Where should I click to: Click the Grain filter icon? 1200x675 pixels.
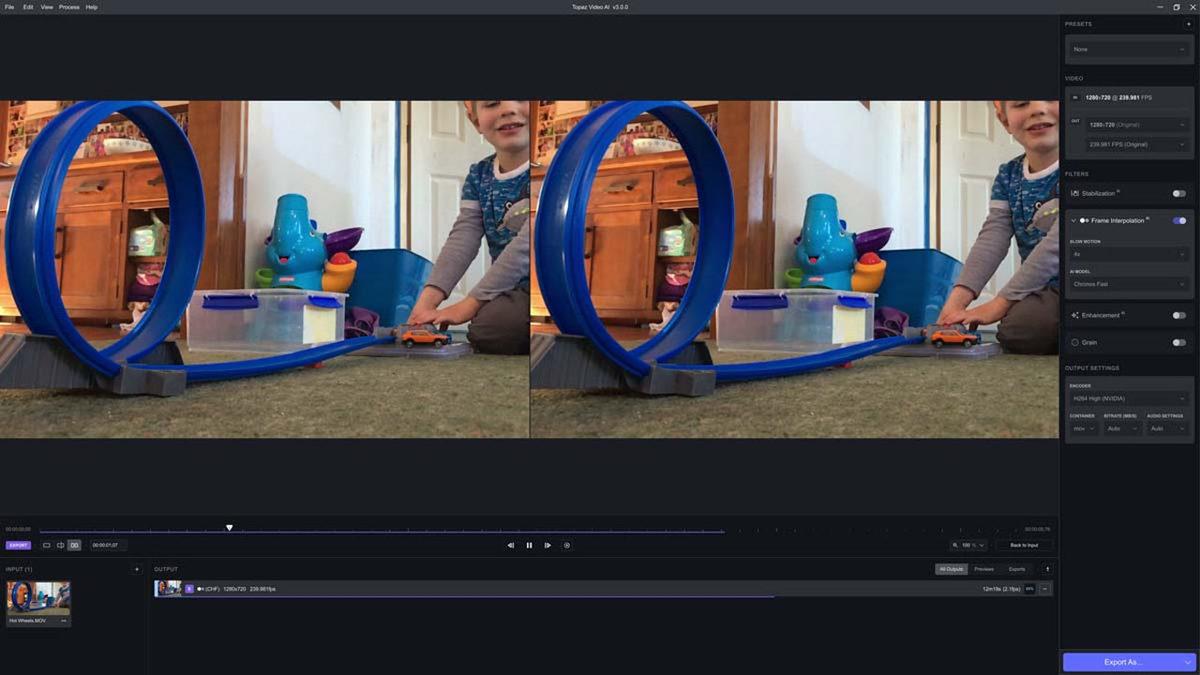coord(1074,342)
